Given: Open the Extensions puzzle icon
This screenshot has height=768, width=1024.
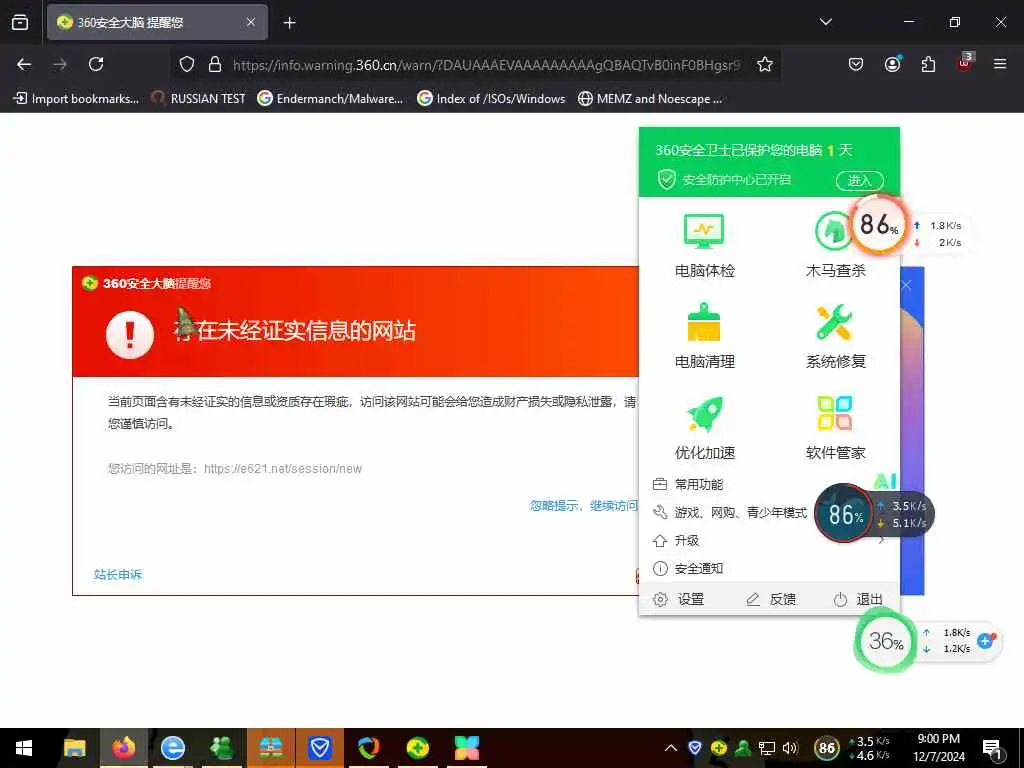Looking at the screenshot, I should tap(928, 64).
